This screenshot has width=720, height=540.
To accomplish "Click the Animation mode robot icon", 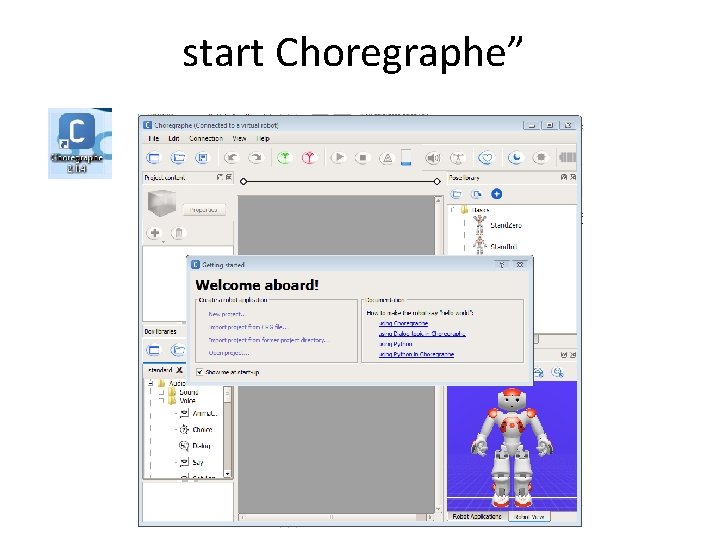I will pyautogui.click(x=457, y=158).
